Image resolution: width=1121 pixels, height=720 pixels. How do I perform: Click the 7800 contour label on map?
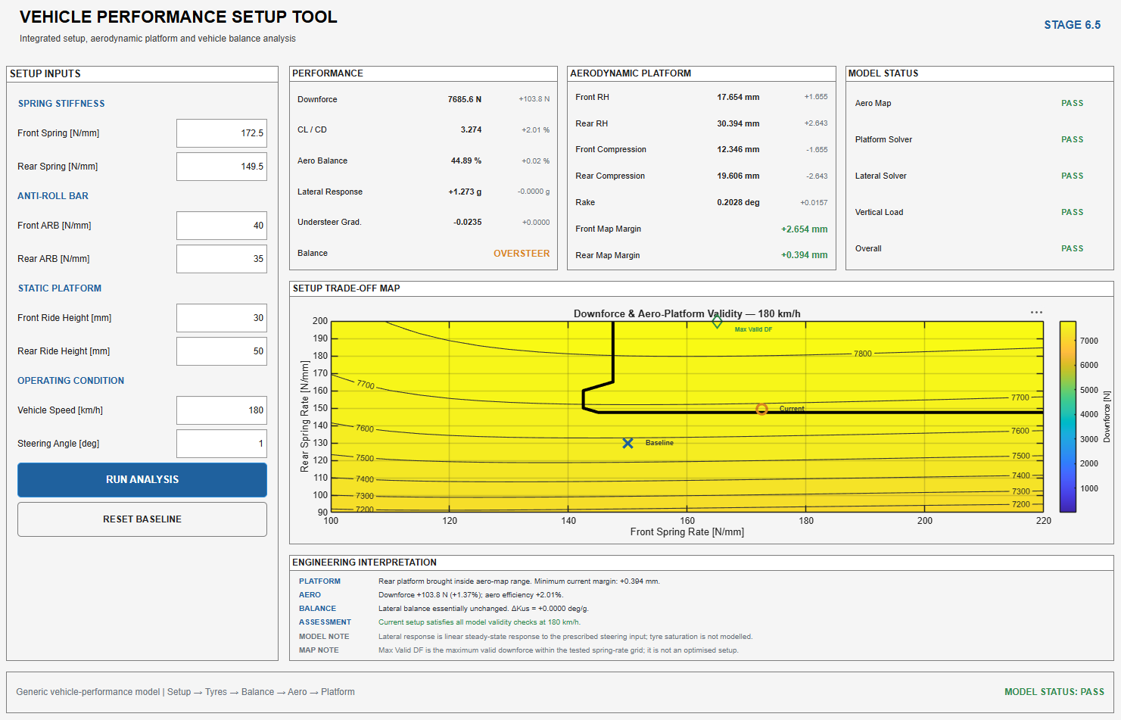(x=862, y=354)
